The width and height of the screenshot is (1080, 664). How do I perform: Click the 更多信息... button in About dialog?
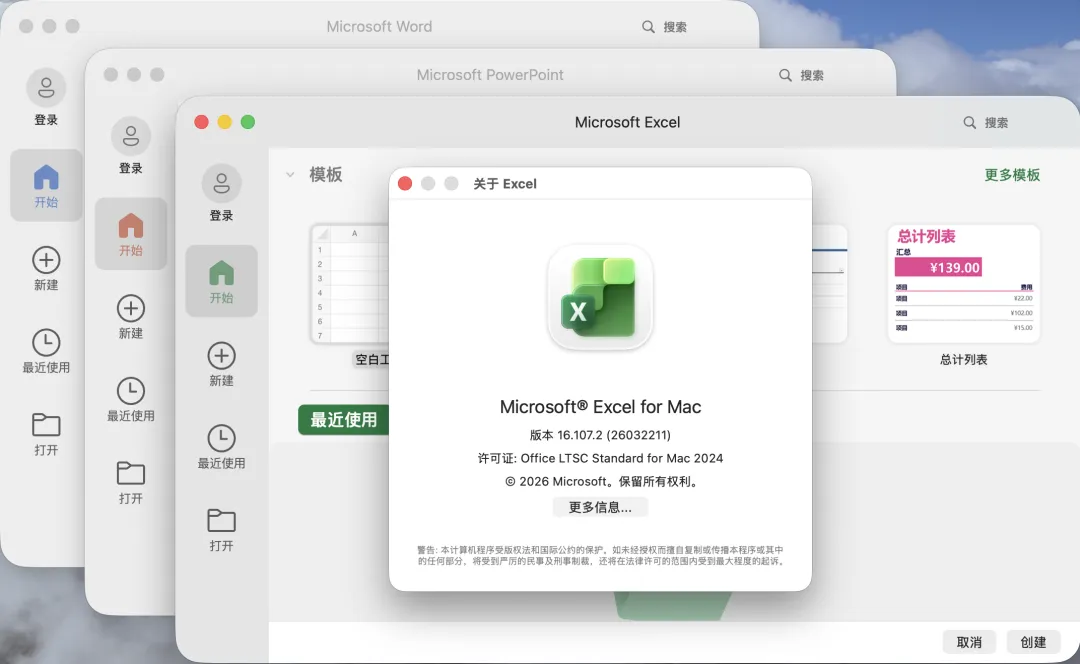tap(600, 507)
